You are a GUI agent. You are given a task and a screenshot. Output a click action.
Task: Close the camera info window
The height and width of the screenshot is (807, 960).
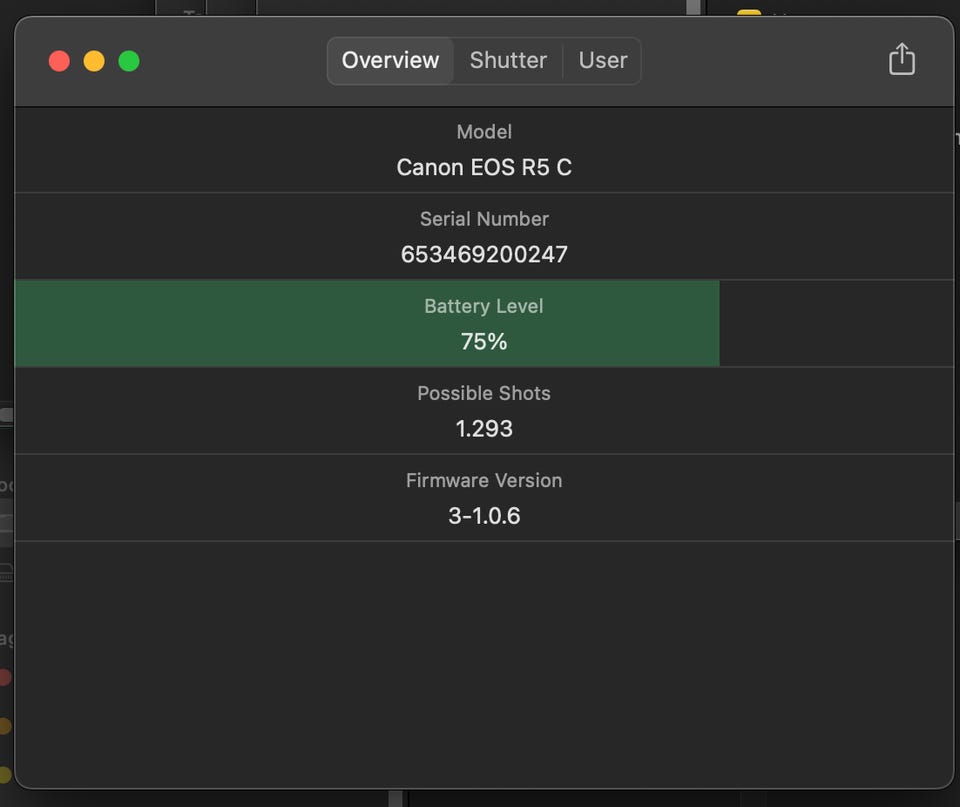point(59,61)
